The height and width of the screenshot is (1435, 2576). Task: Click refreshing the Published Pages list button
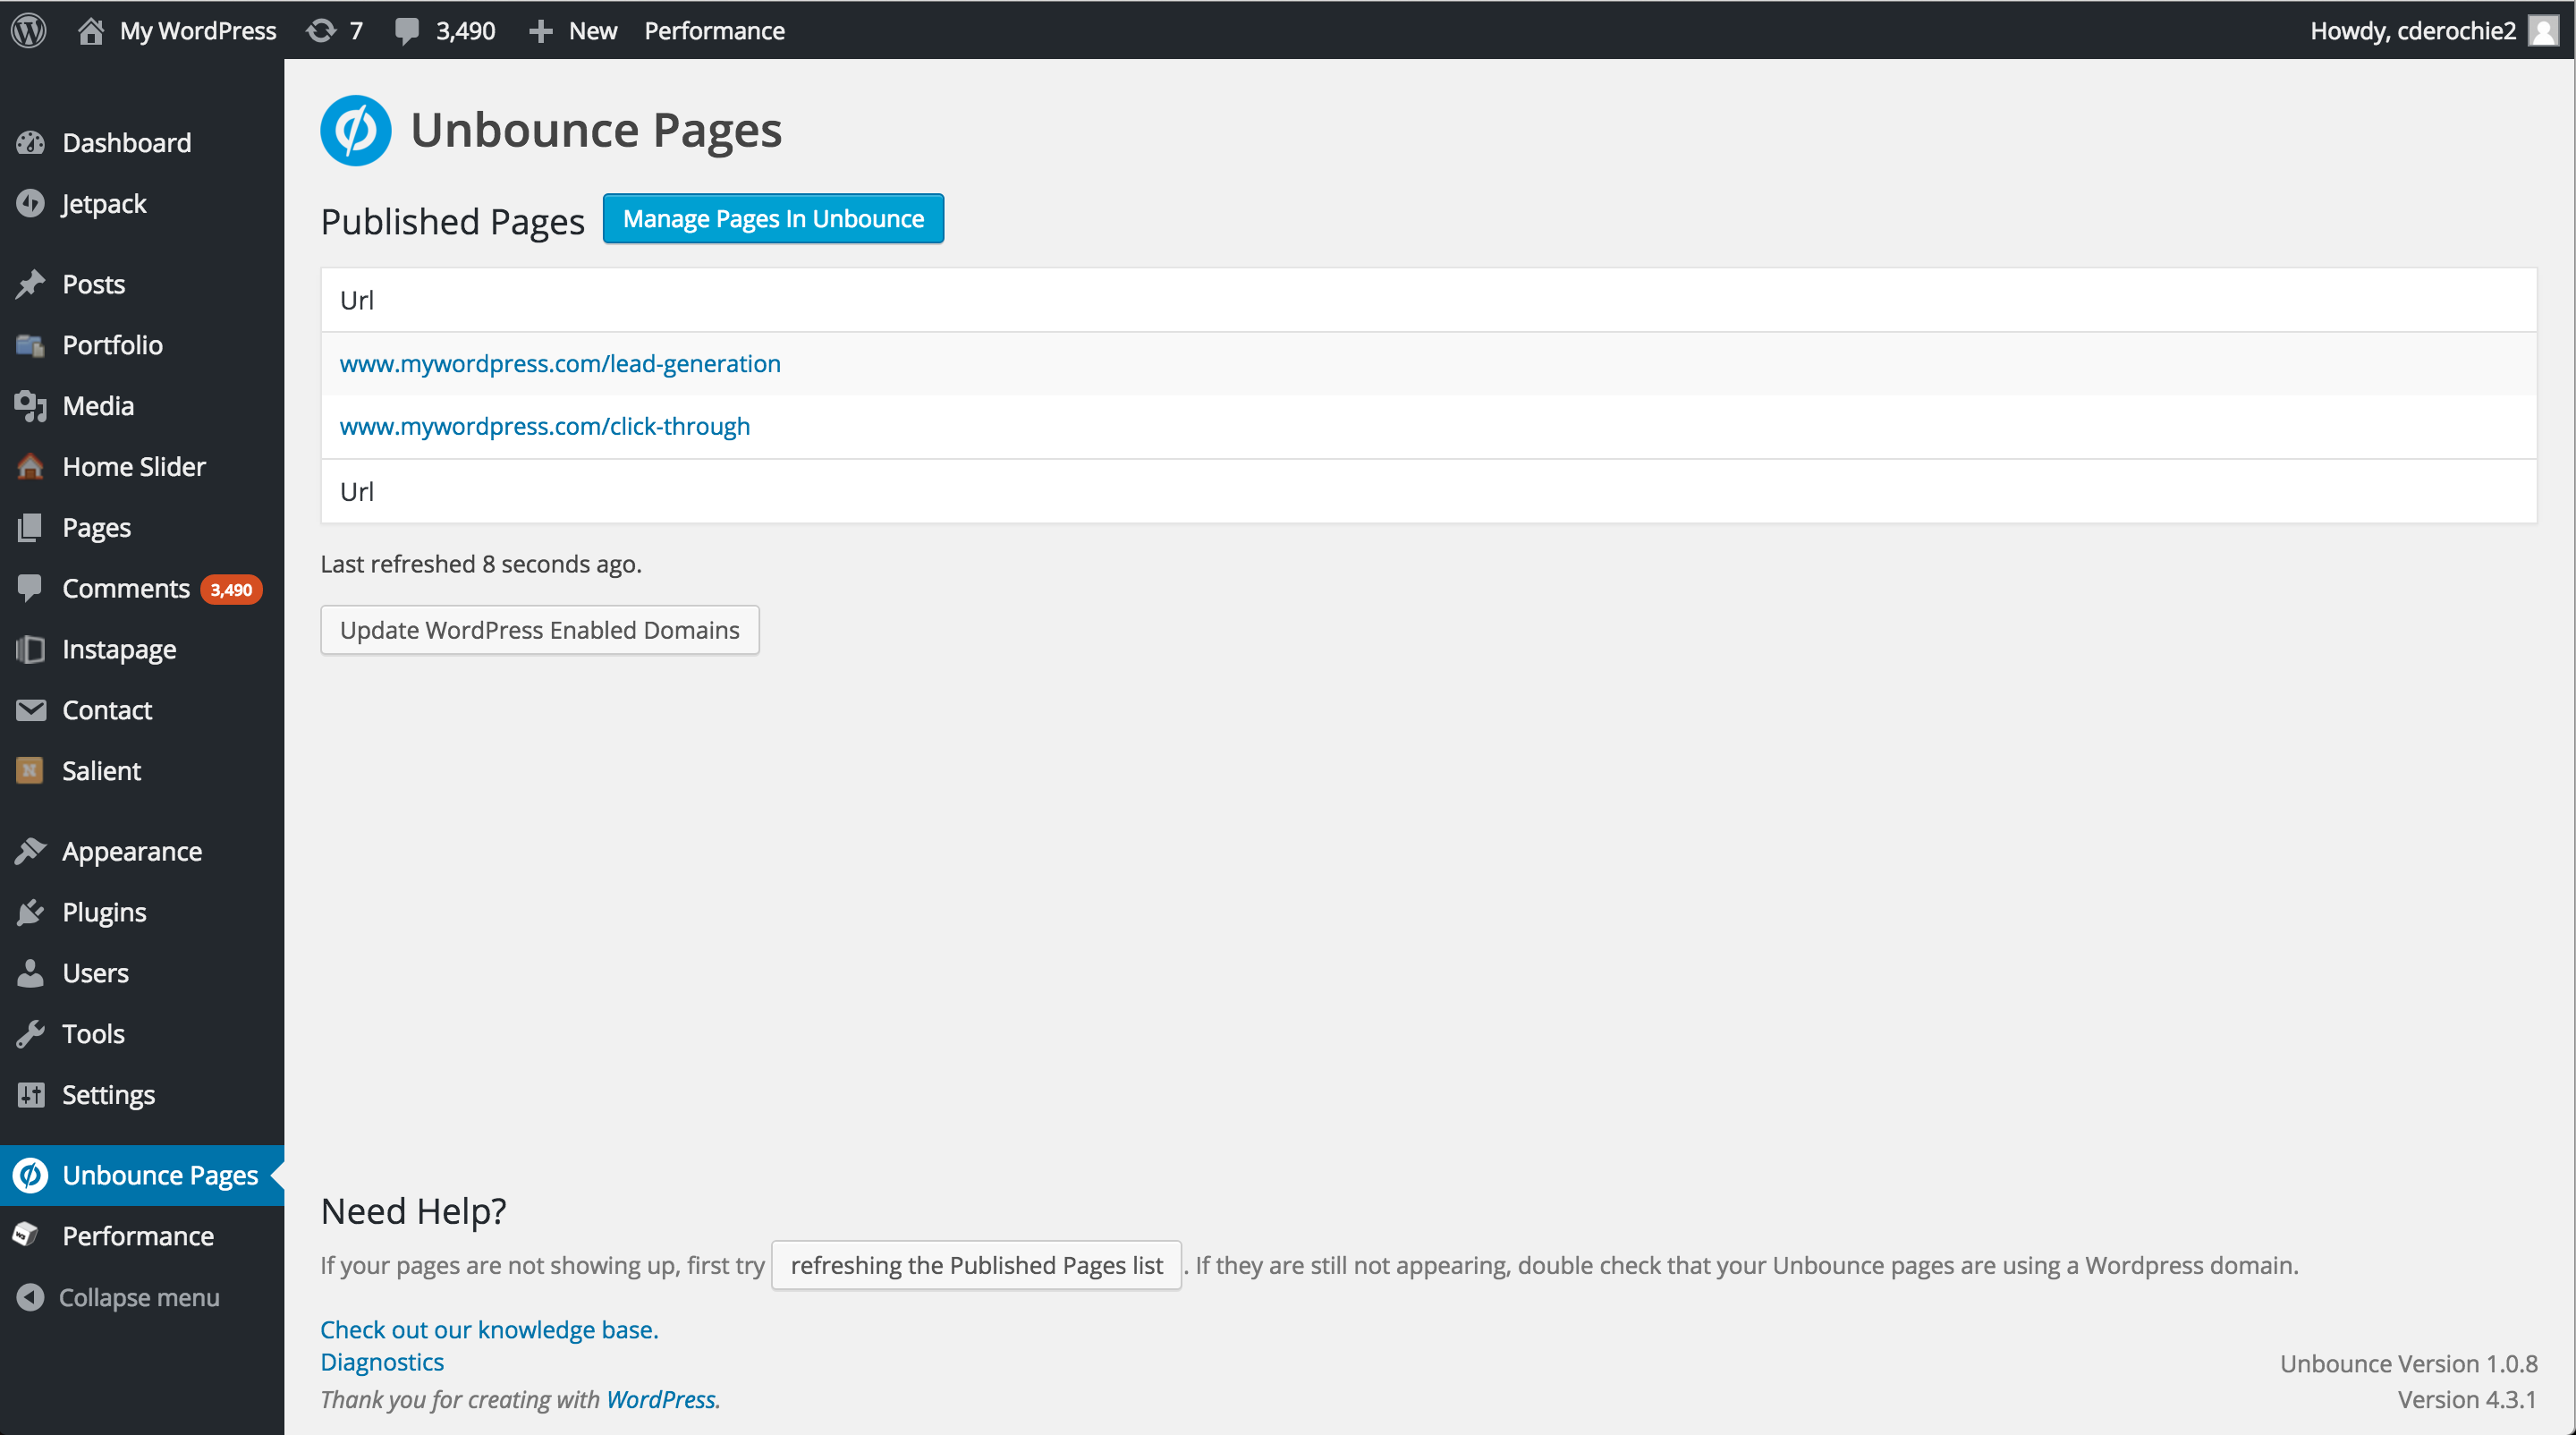click(977, 1265)
